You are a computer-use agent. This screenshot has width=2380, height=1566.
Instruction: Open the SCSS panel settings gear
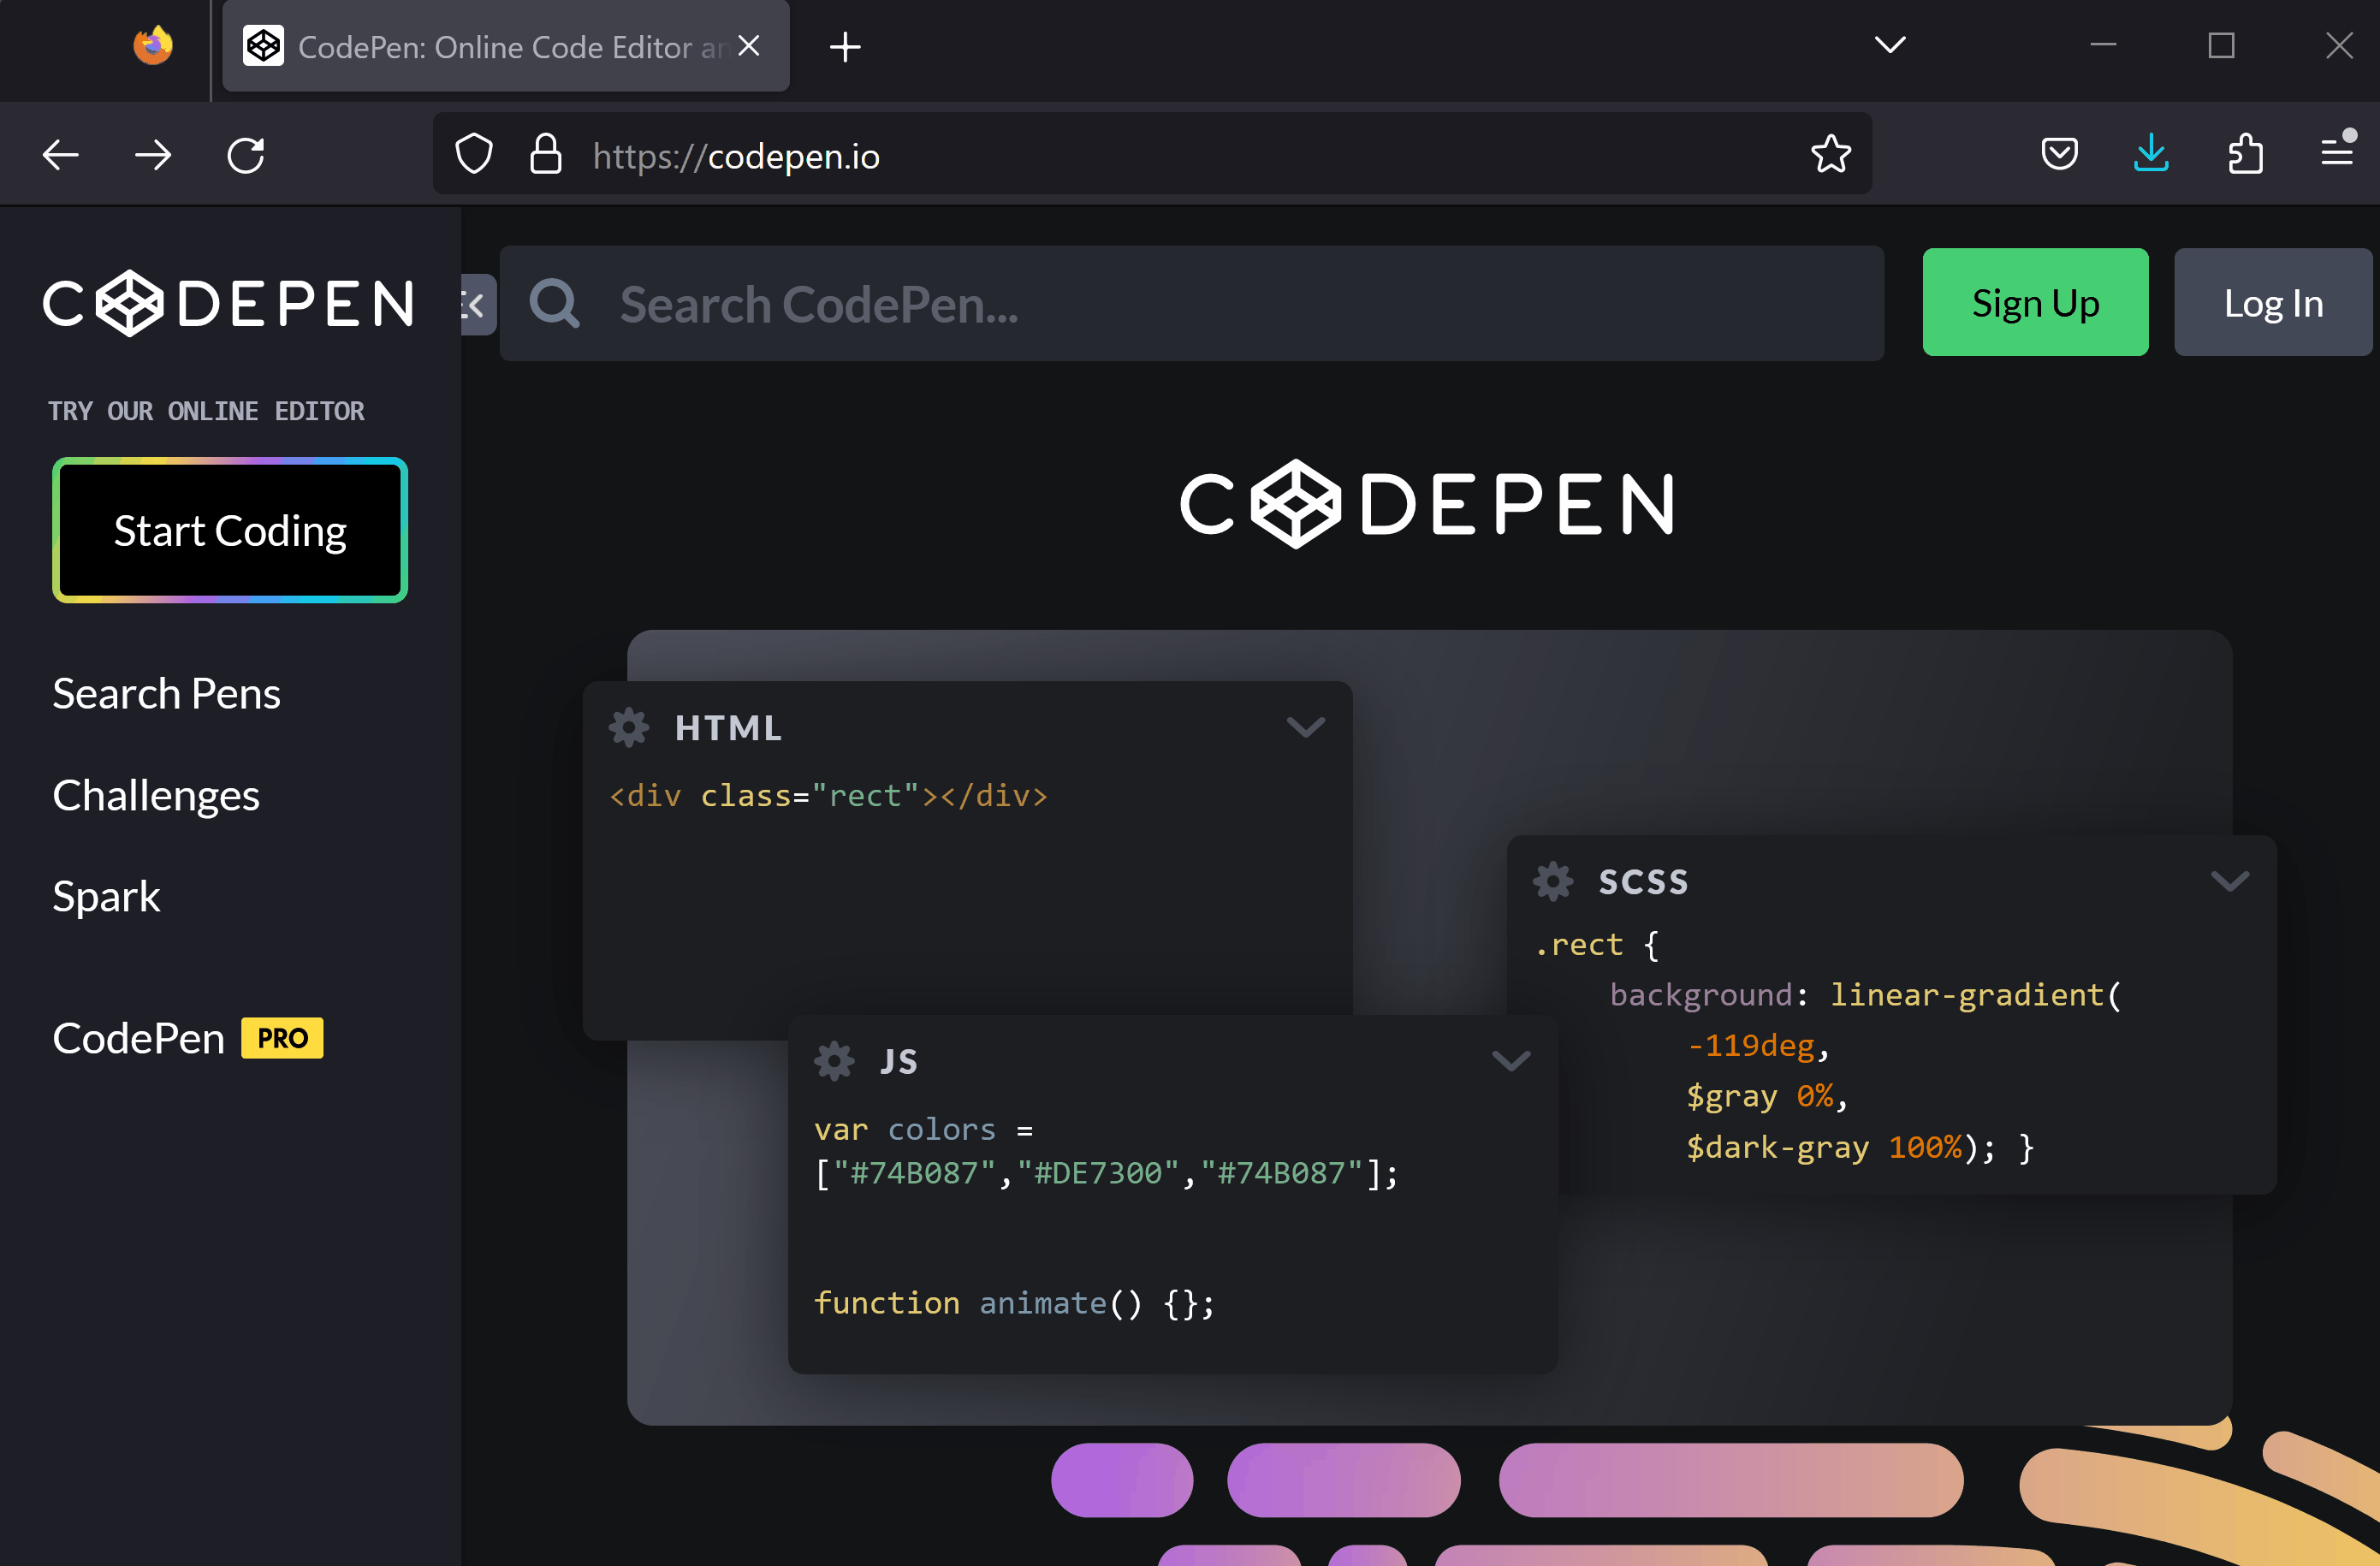1552,881
